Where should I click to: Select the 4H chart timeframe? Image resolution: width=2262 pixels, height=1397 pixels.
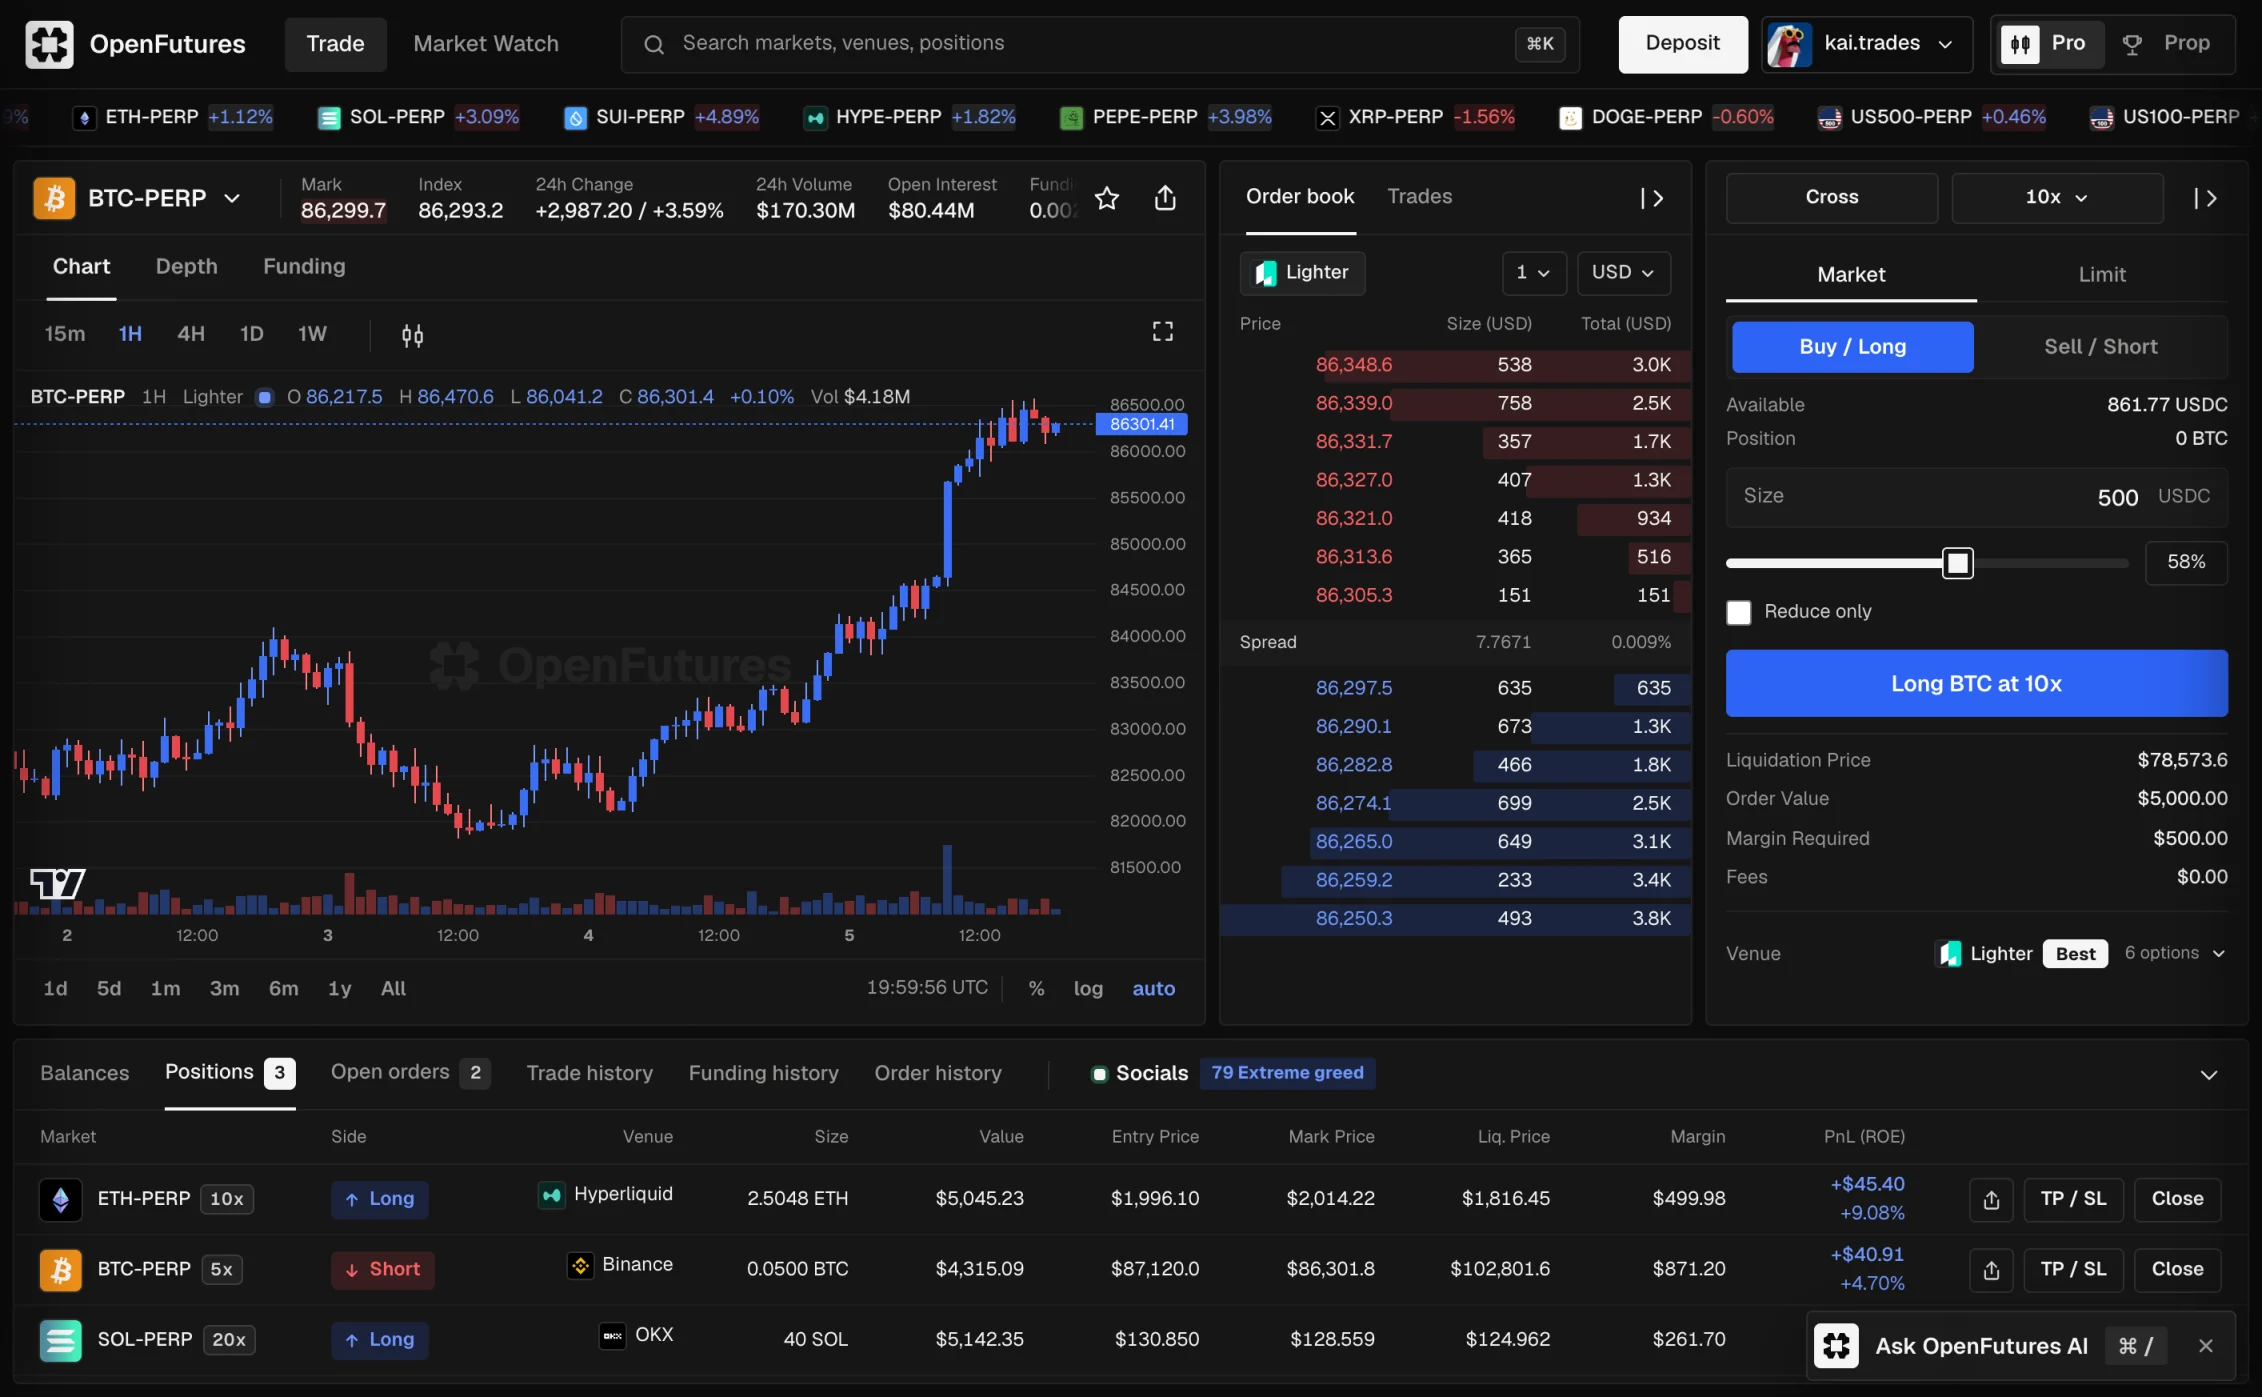tap(190, 335)
